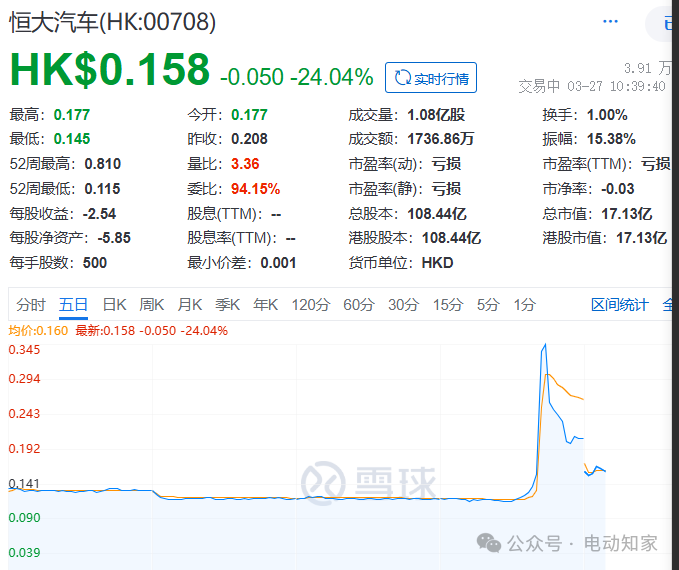This screenshot has height=570, width=679.
Task: Click the 昨收 value 0.208
Action: (x=249, y=139)
